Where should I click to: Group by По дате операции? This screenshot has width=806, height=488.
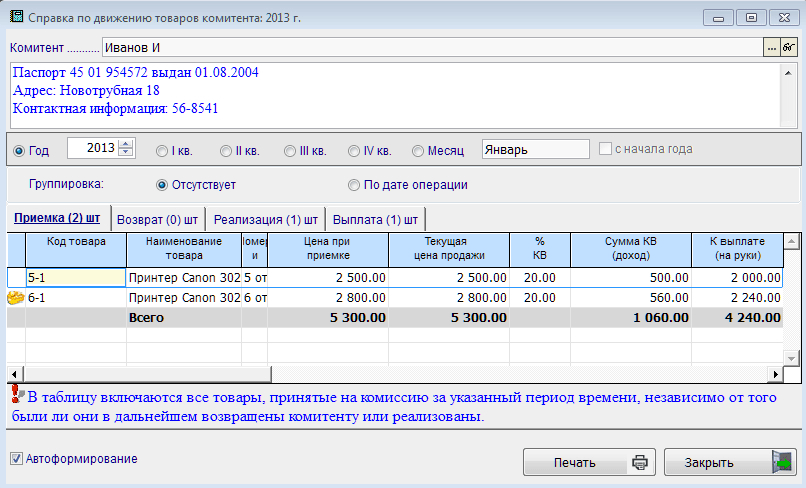354,185
